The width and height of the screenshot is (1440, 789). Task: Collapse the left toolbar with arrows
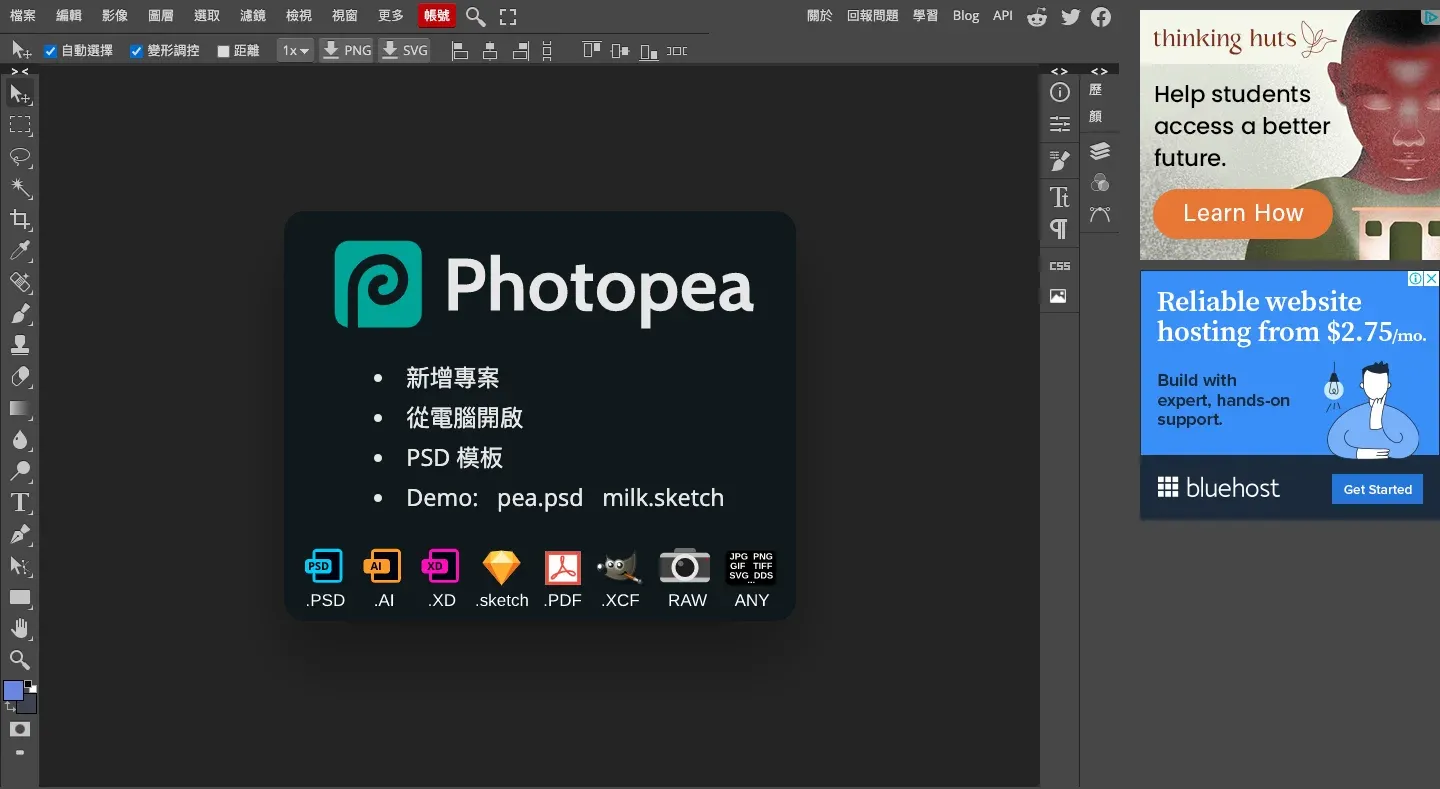(x=20, y=71)
